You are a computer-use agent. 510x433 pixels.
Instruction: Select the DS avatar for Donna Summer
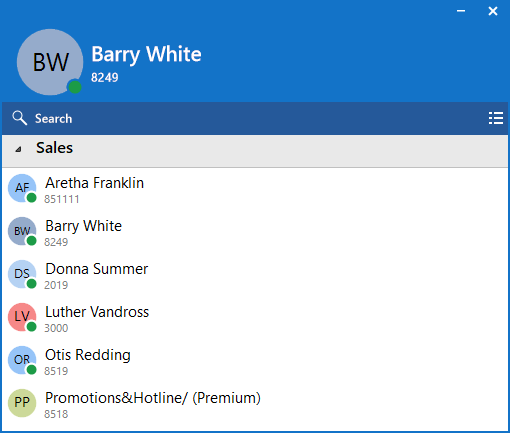pos(22,274)
